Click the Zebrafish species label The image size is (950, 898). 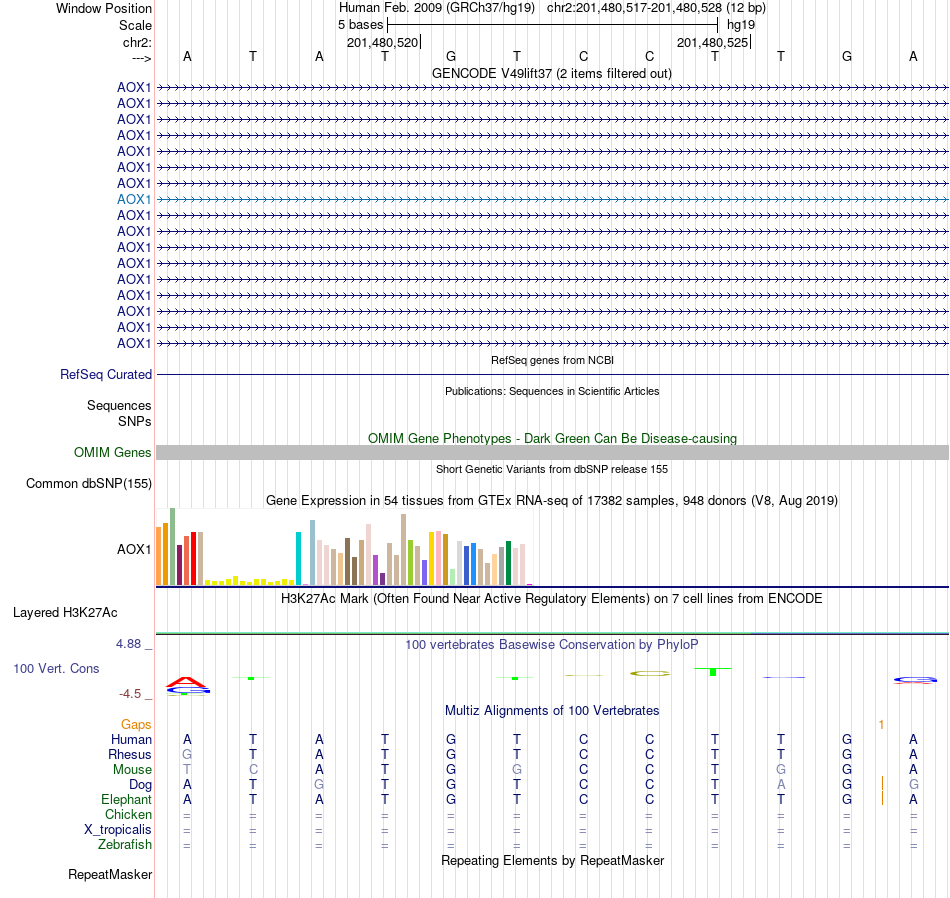tap(125, 845)
